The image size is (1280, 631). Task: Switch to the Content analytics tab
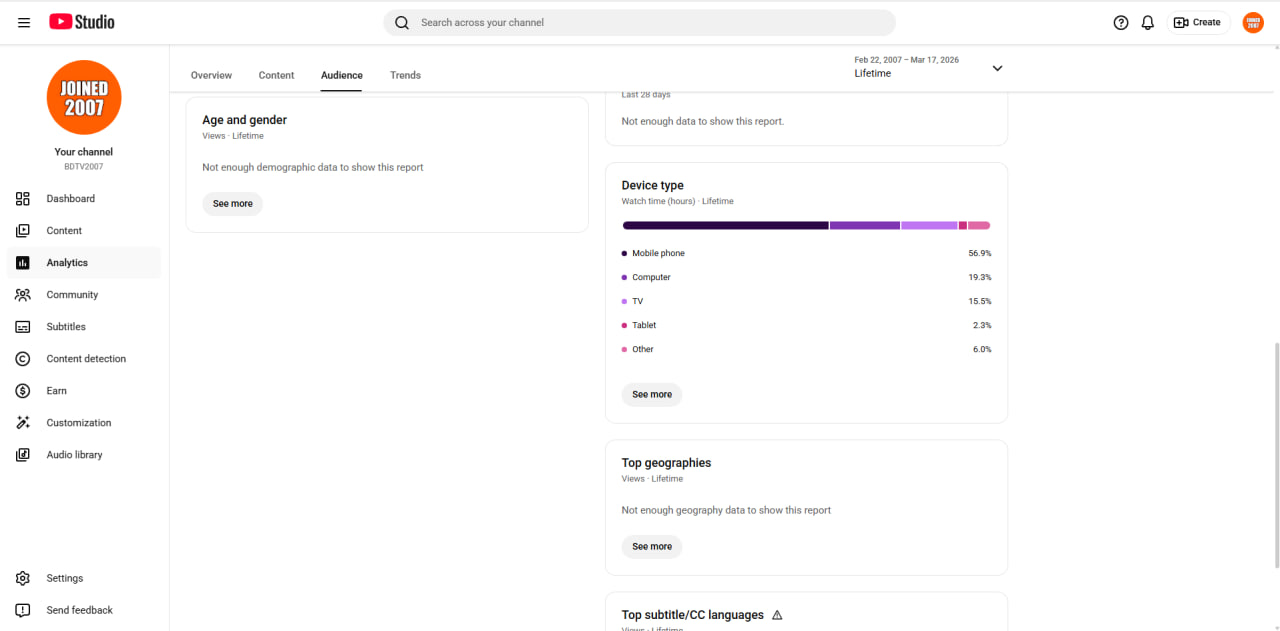[x=276, y=75]
